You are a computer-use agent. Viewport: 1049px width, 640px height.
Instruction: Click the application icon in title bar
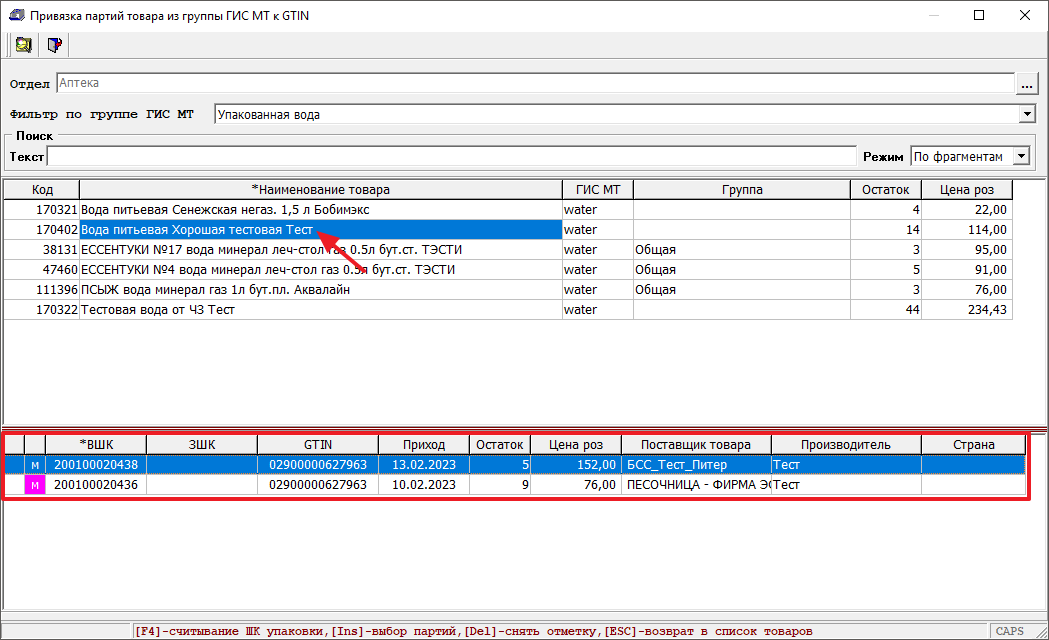(15, 15)
